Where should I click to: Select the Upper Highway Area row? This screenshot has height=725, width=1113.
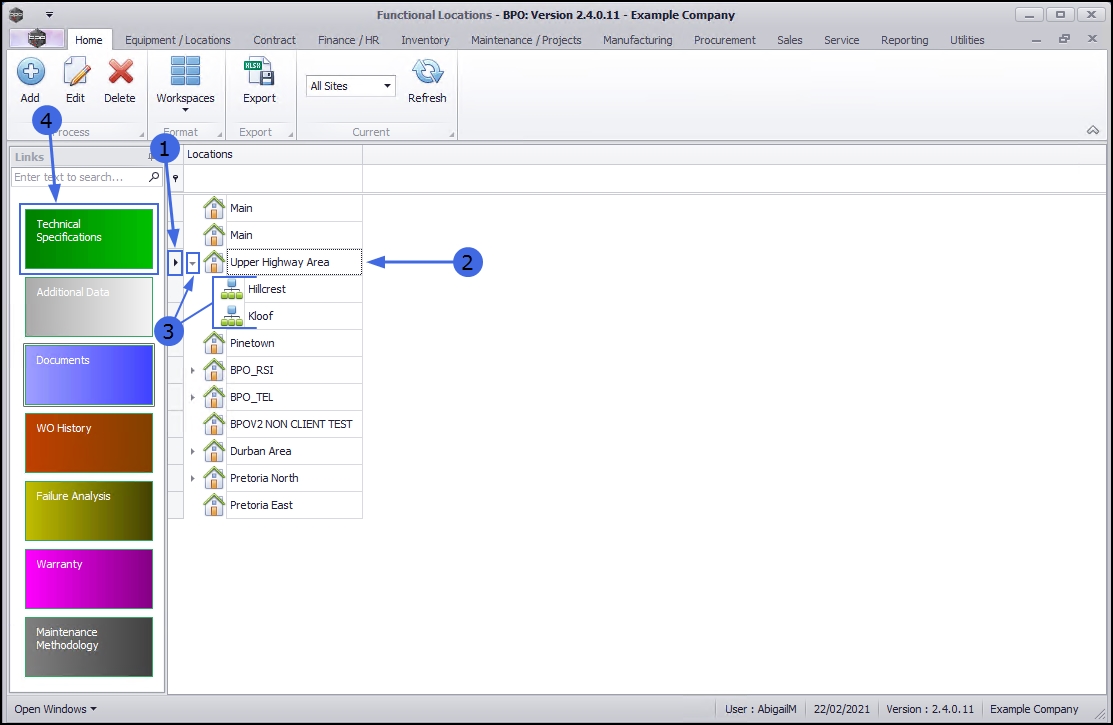point(294,262)
